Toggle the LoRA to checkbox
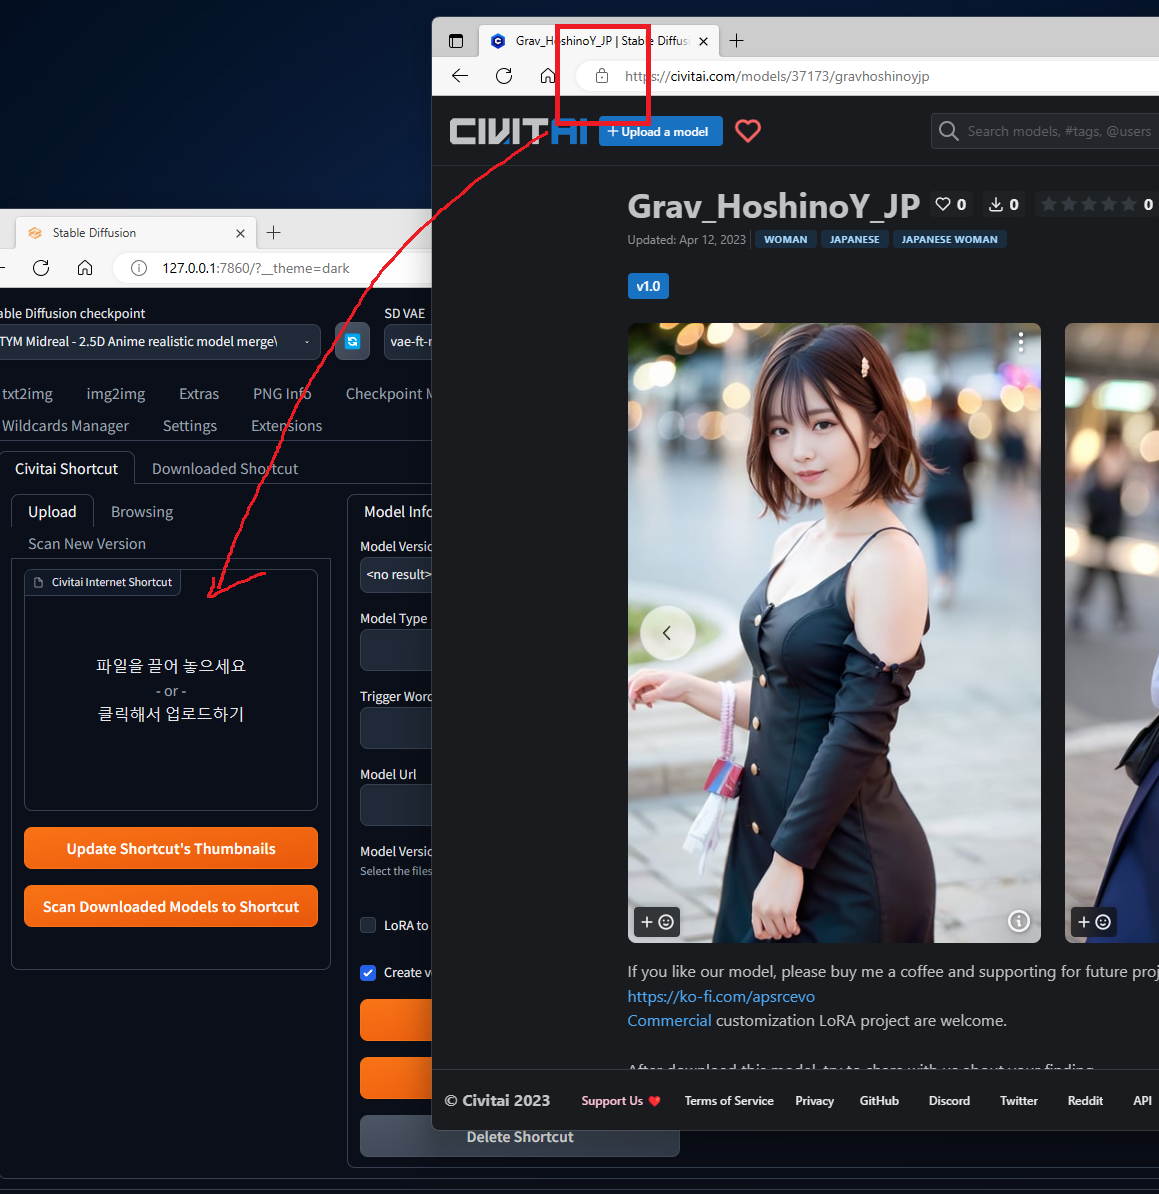Viewport: 1159px width, 1194px height. 369,925
